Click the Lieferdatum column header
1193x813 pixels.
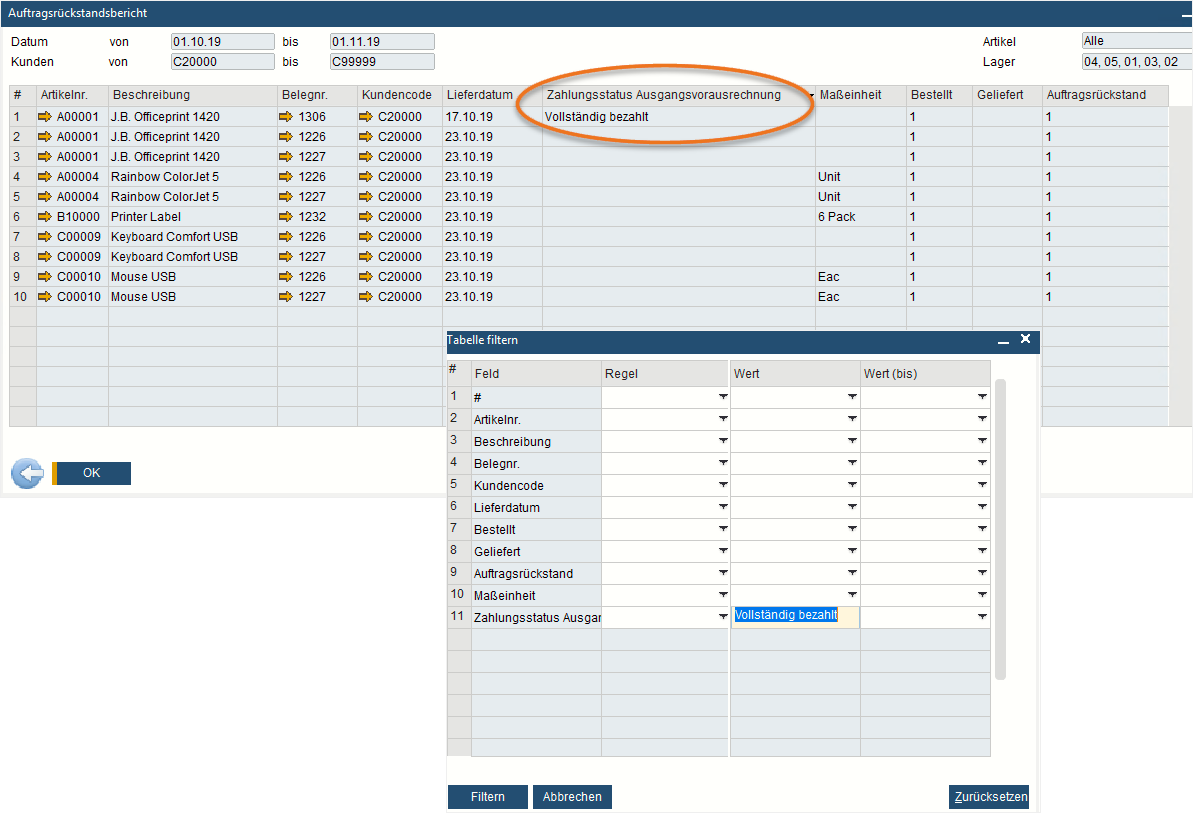pos(492,95)
